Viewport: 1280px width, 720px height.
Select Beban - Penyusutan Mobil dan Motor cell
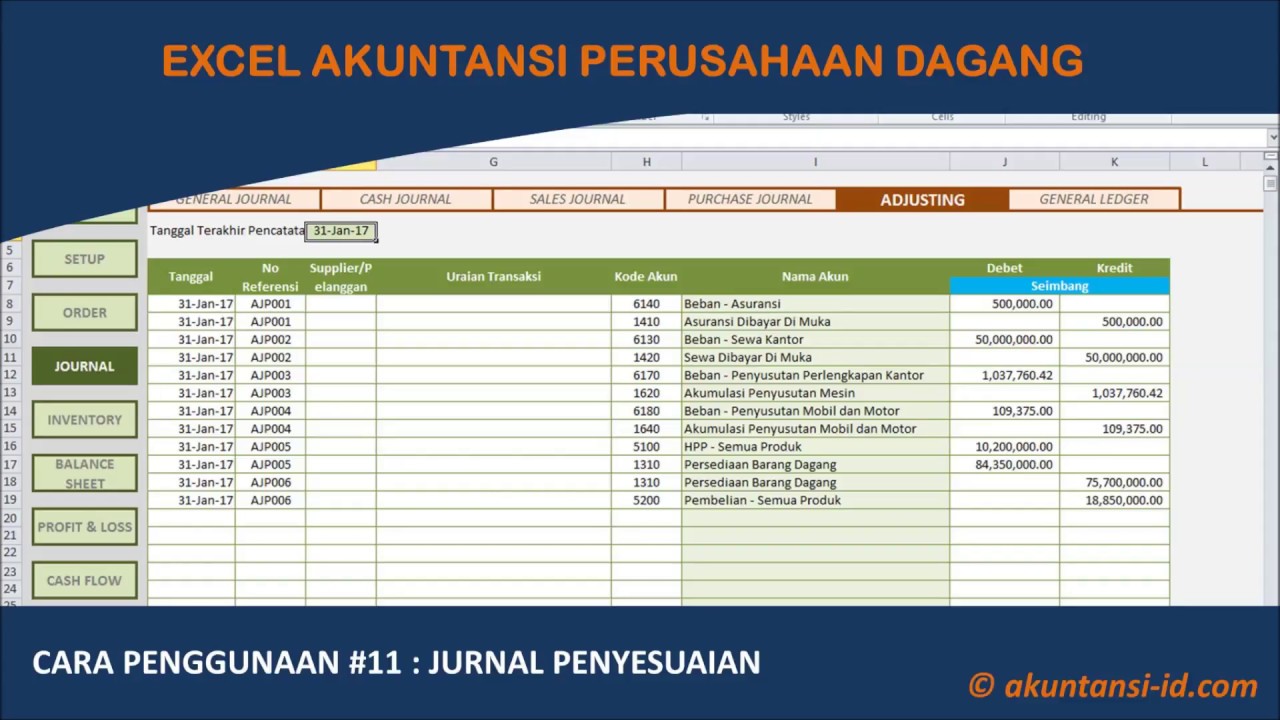click(815, 411)
